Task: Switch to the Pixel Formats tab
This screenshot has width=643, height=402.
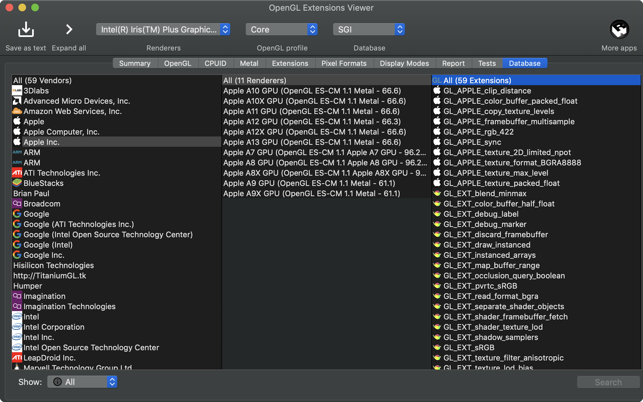Action: (344, 63)
